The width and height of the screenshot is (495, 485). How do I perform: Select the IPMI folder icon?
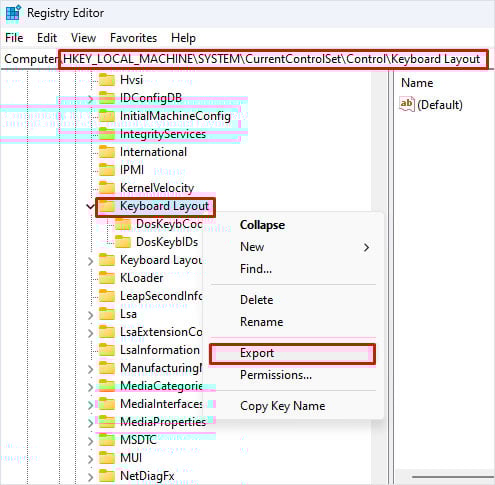107,170
